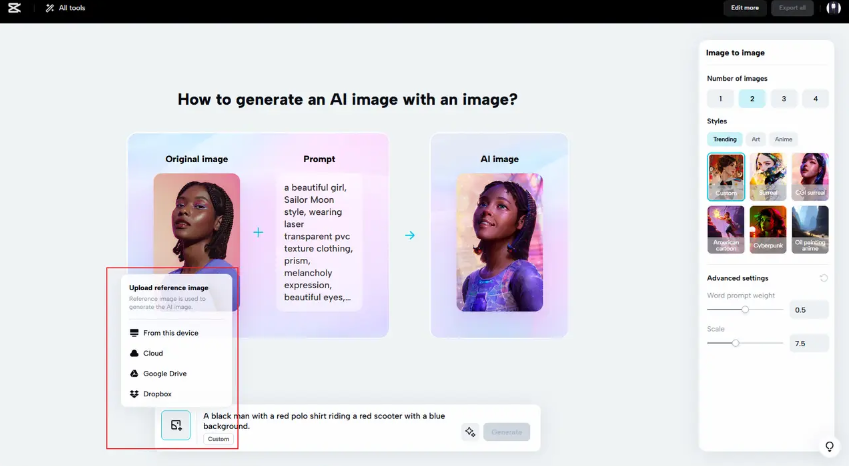Click the AI image example result

pyautogui.click(x=499, y=242)
